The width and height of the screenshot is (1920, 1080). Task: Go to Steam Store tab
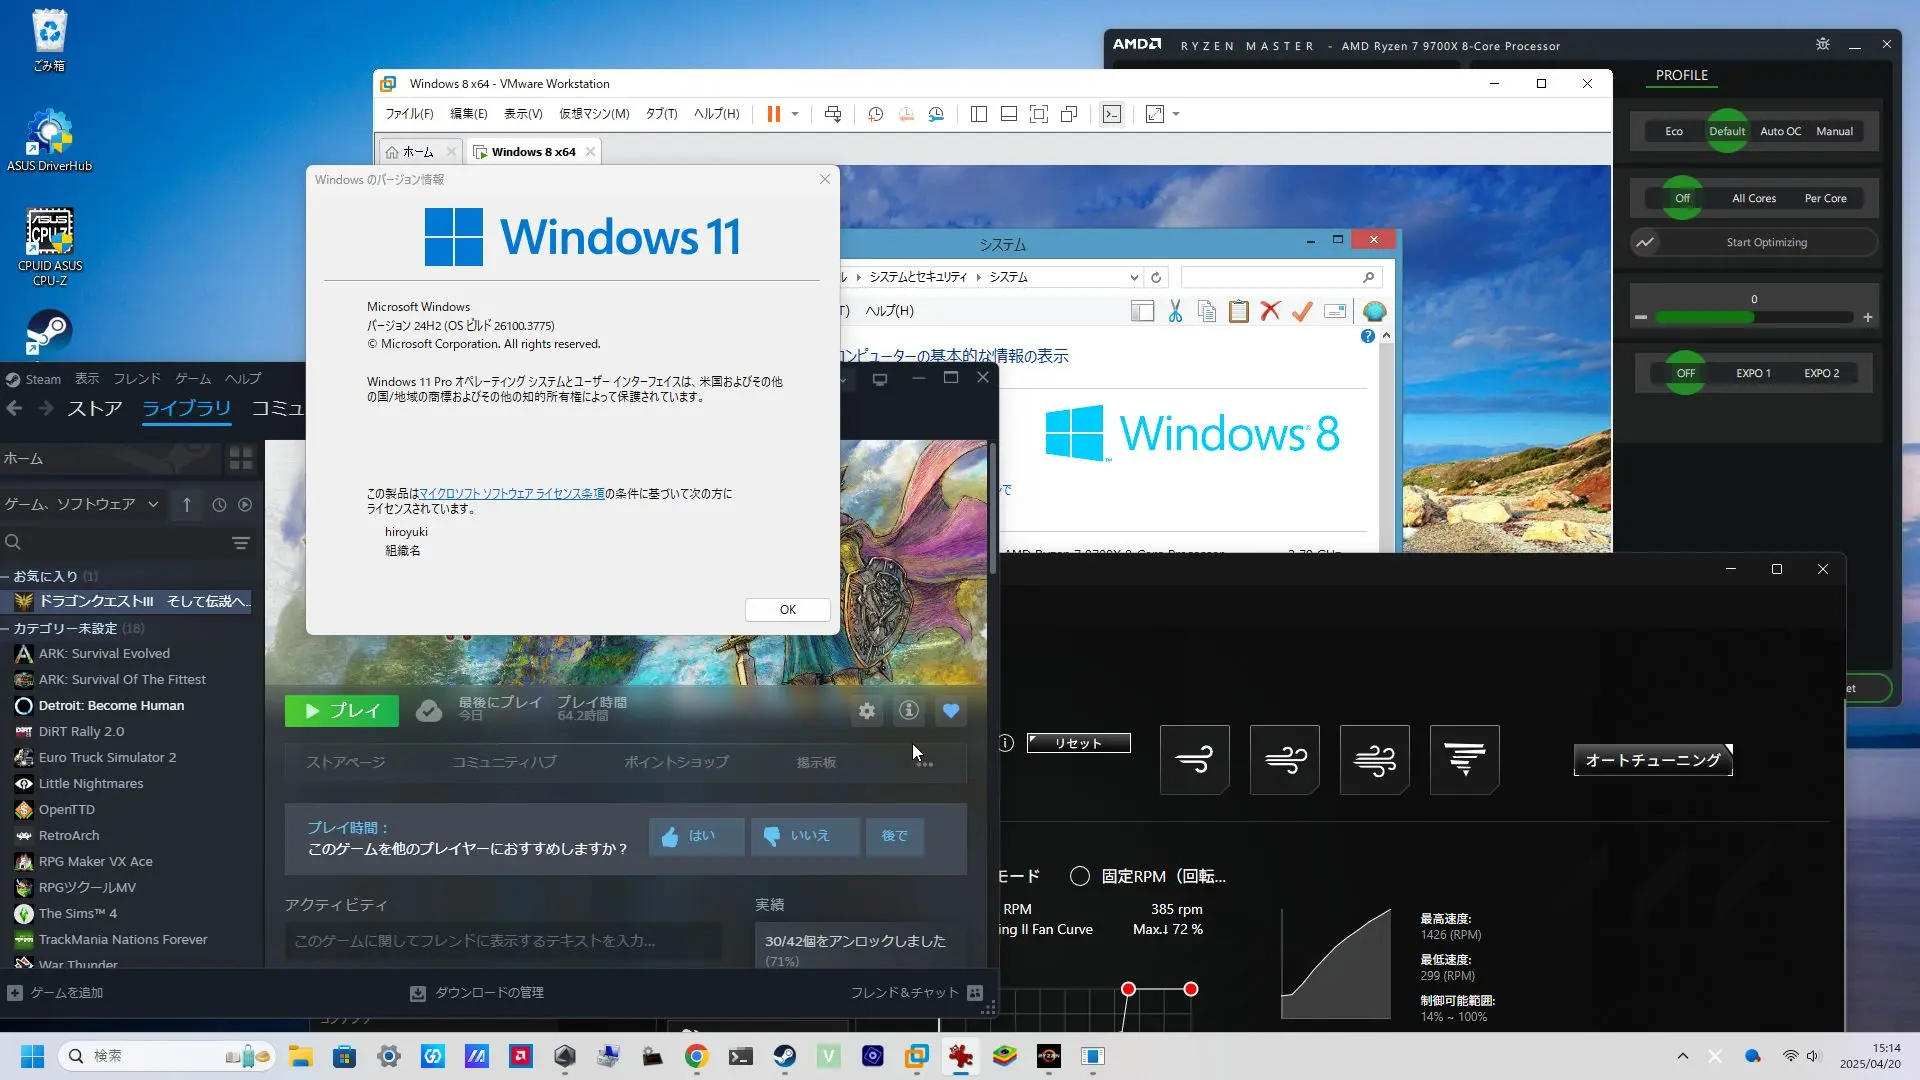(95, 408)
